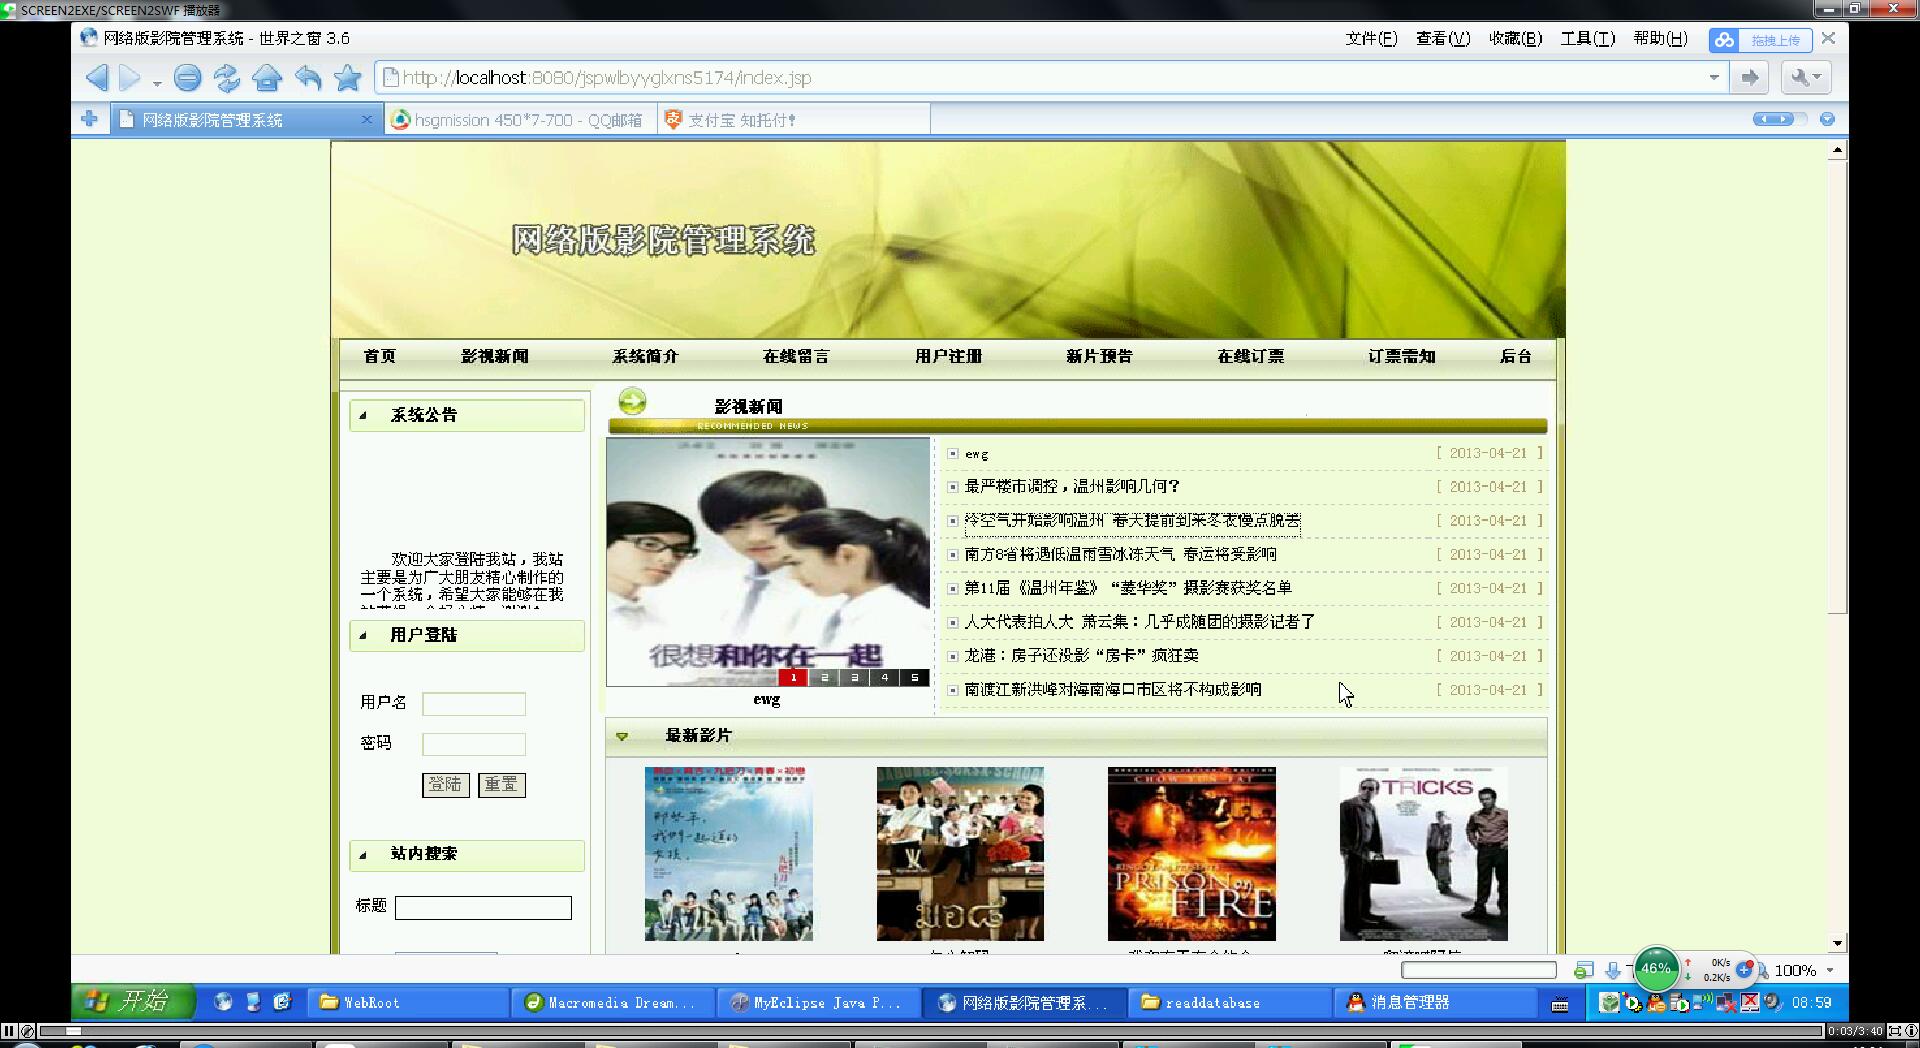This screenshot has height=1048, width=1920.
Task: Go to 首页 in site navigation
Action: pyautogui.click(x=379, y=356)
